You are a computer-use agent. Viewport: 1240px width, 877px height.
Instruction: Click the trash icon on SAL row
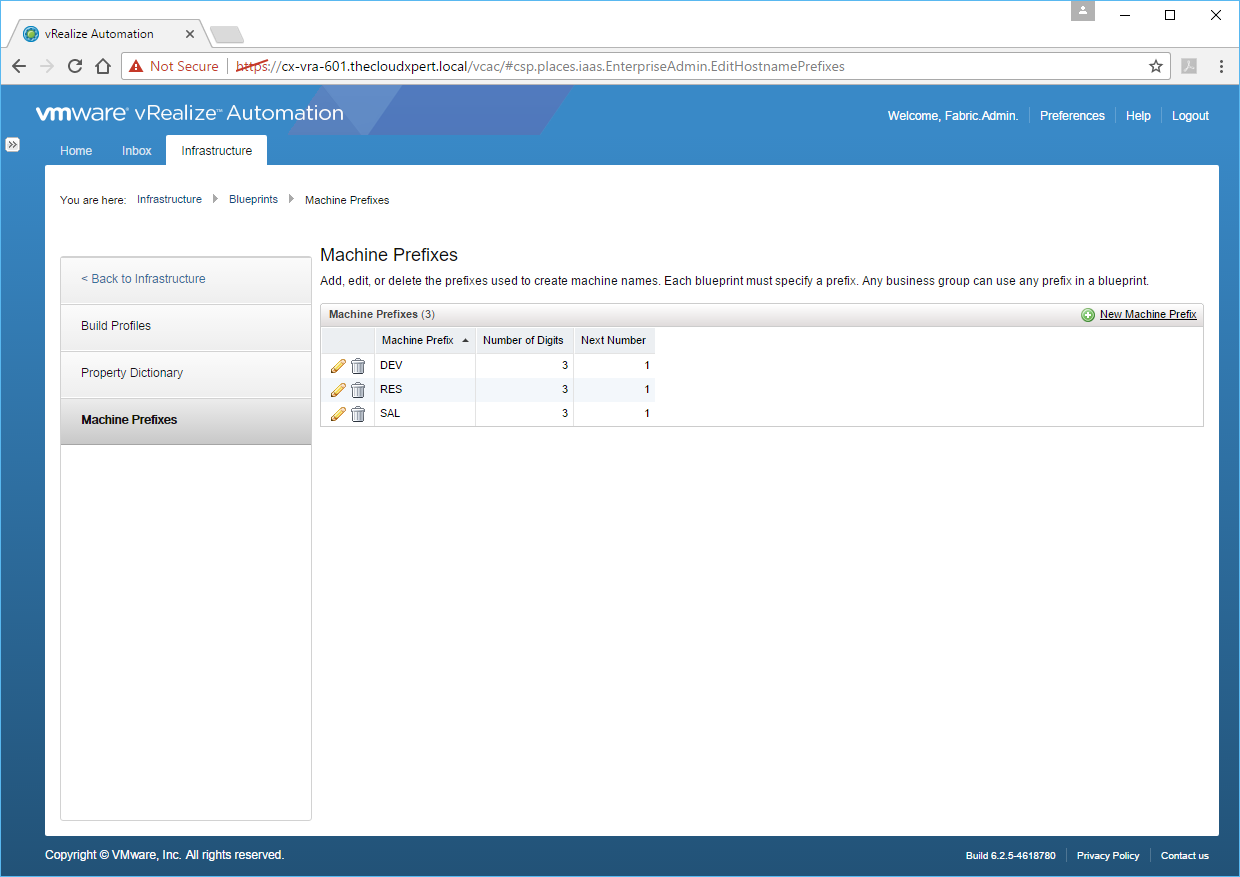(358, 414)
